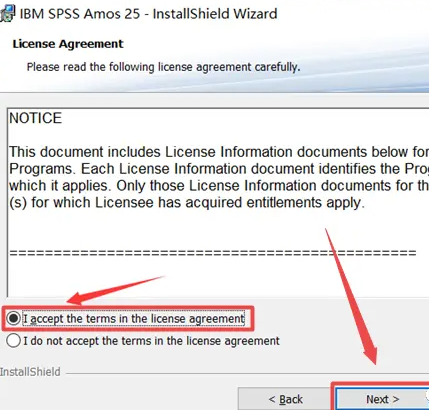Click the 'Programs. Each License Information' line
429x410 pixels.
tap(219, 169)
